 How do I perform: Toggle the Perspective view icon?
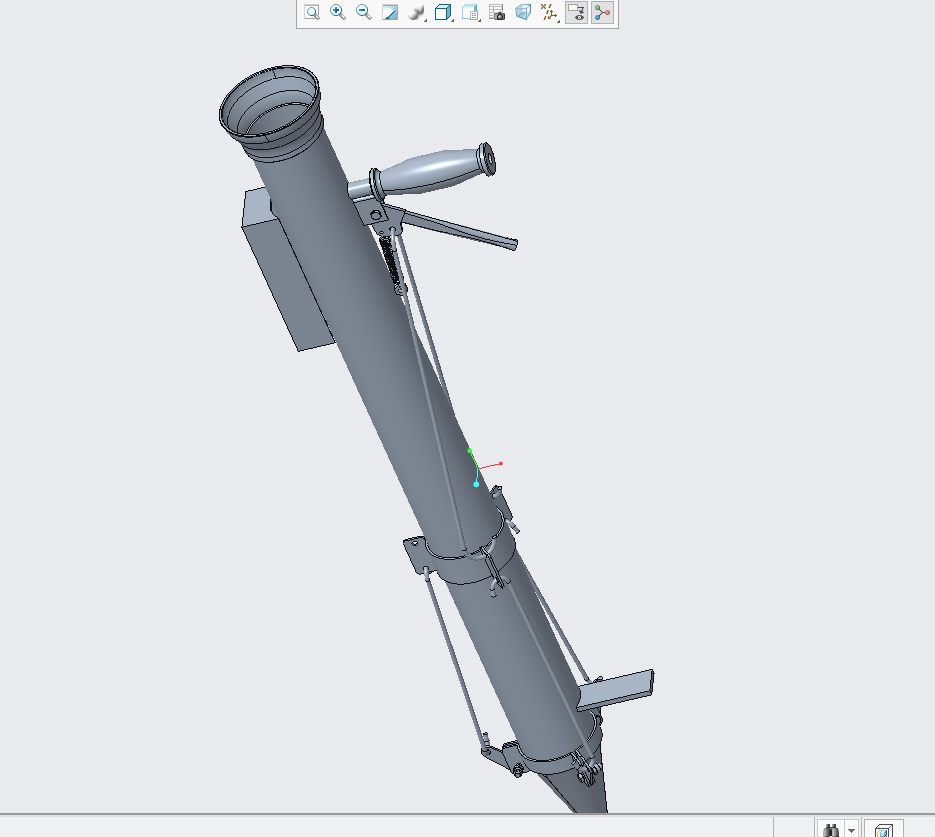[523, 13]
